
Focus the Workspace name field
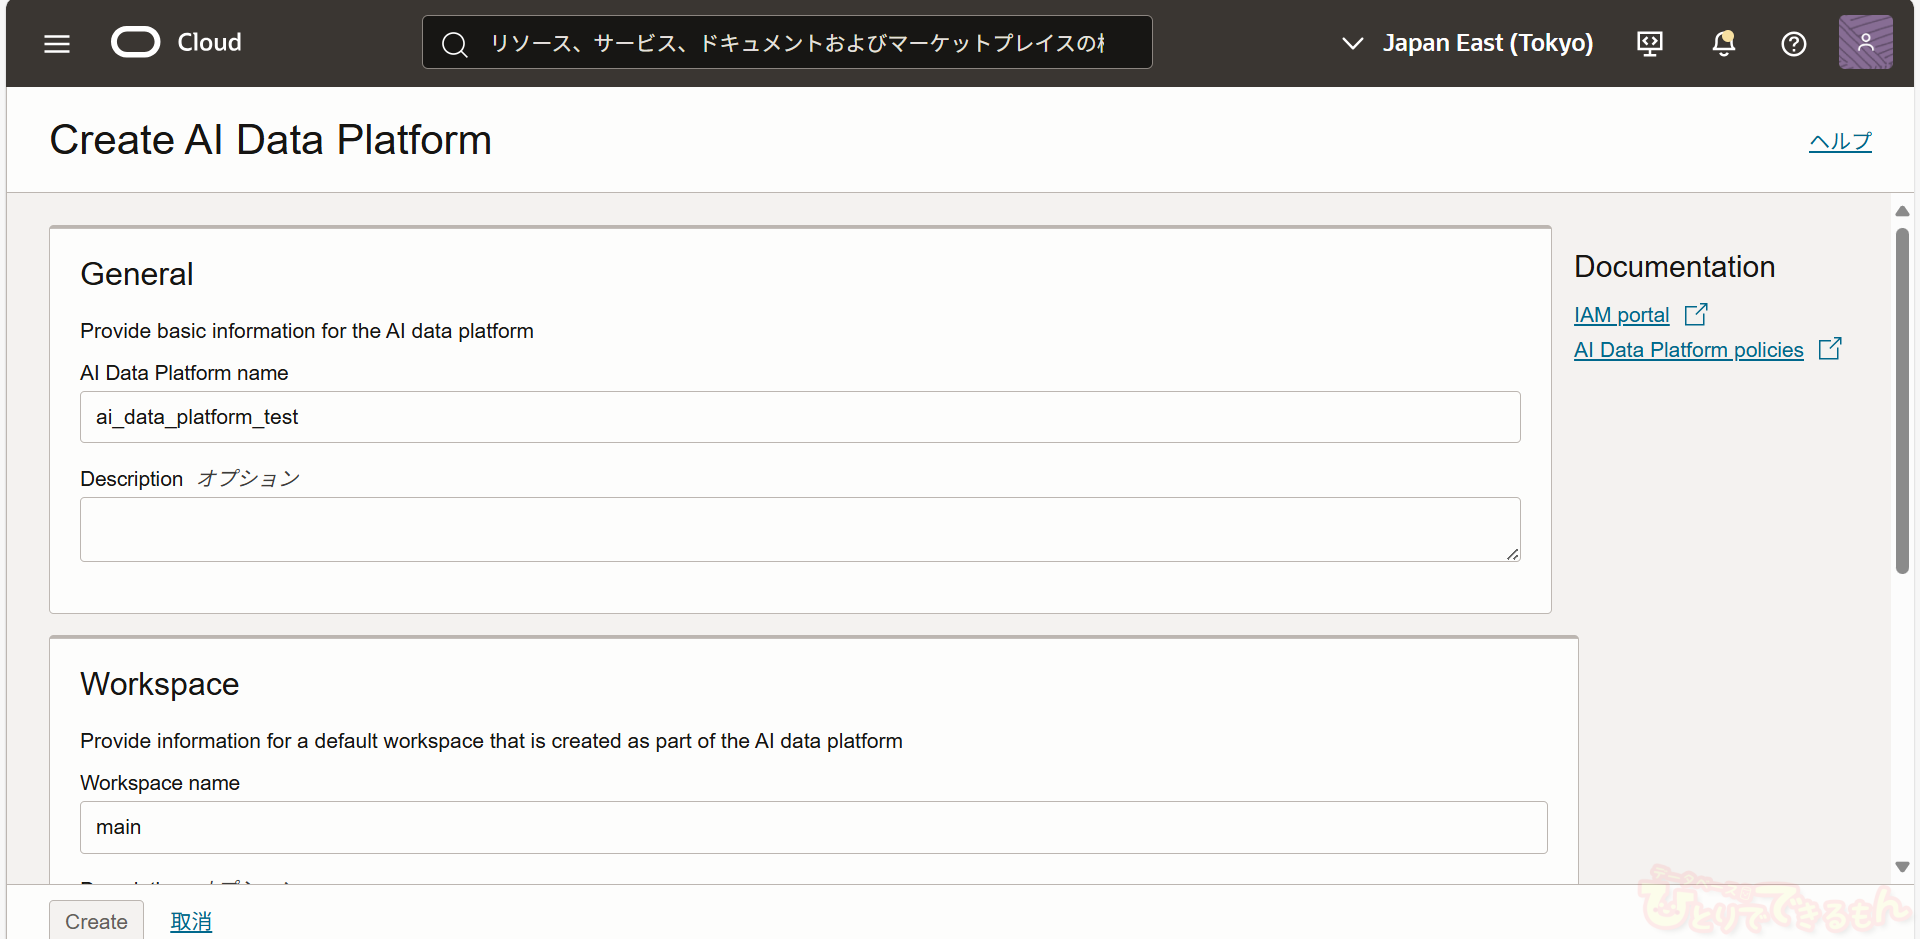coord(813,827)
